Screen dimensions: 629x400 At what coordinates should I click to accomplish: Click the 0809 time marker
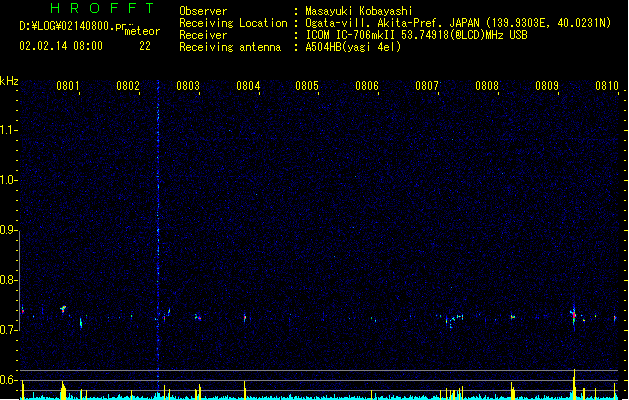tap(546, 86)
